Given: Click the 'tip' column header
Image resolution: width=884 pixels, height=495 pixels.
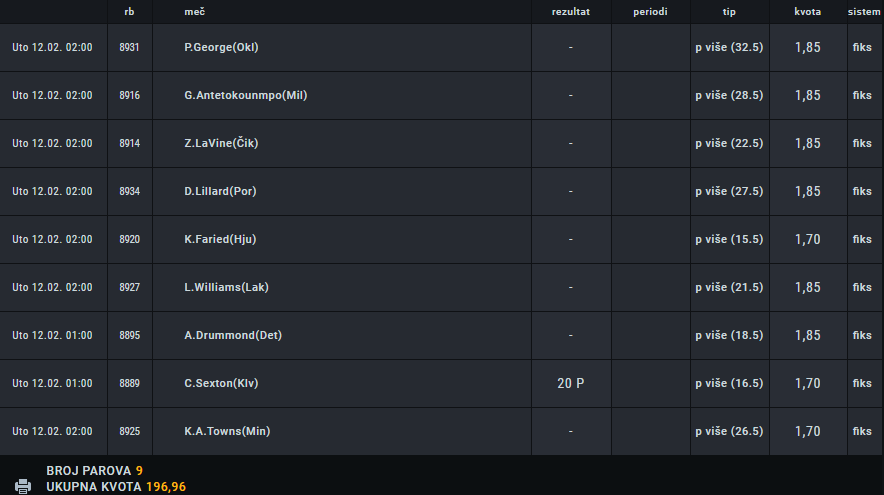Looking at the screenshot, I should coord(729,12).
